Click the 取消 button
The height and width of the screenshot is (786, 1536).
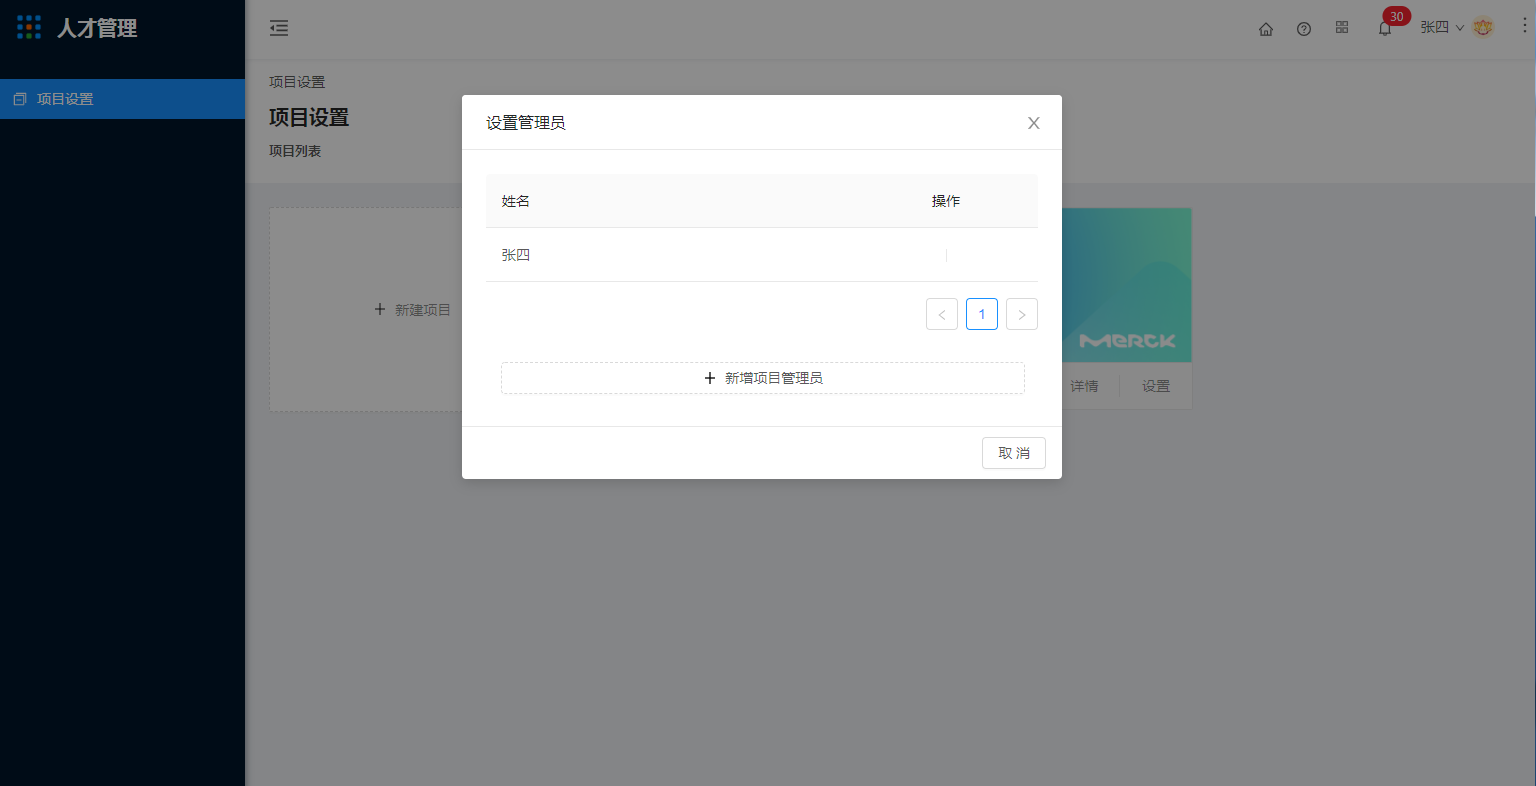[x=1014, y=453]
